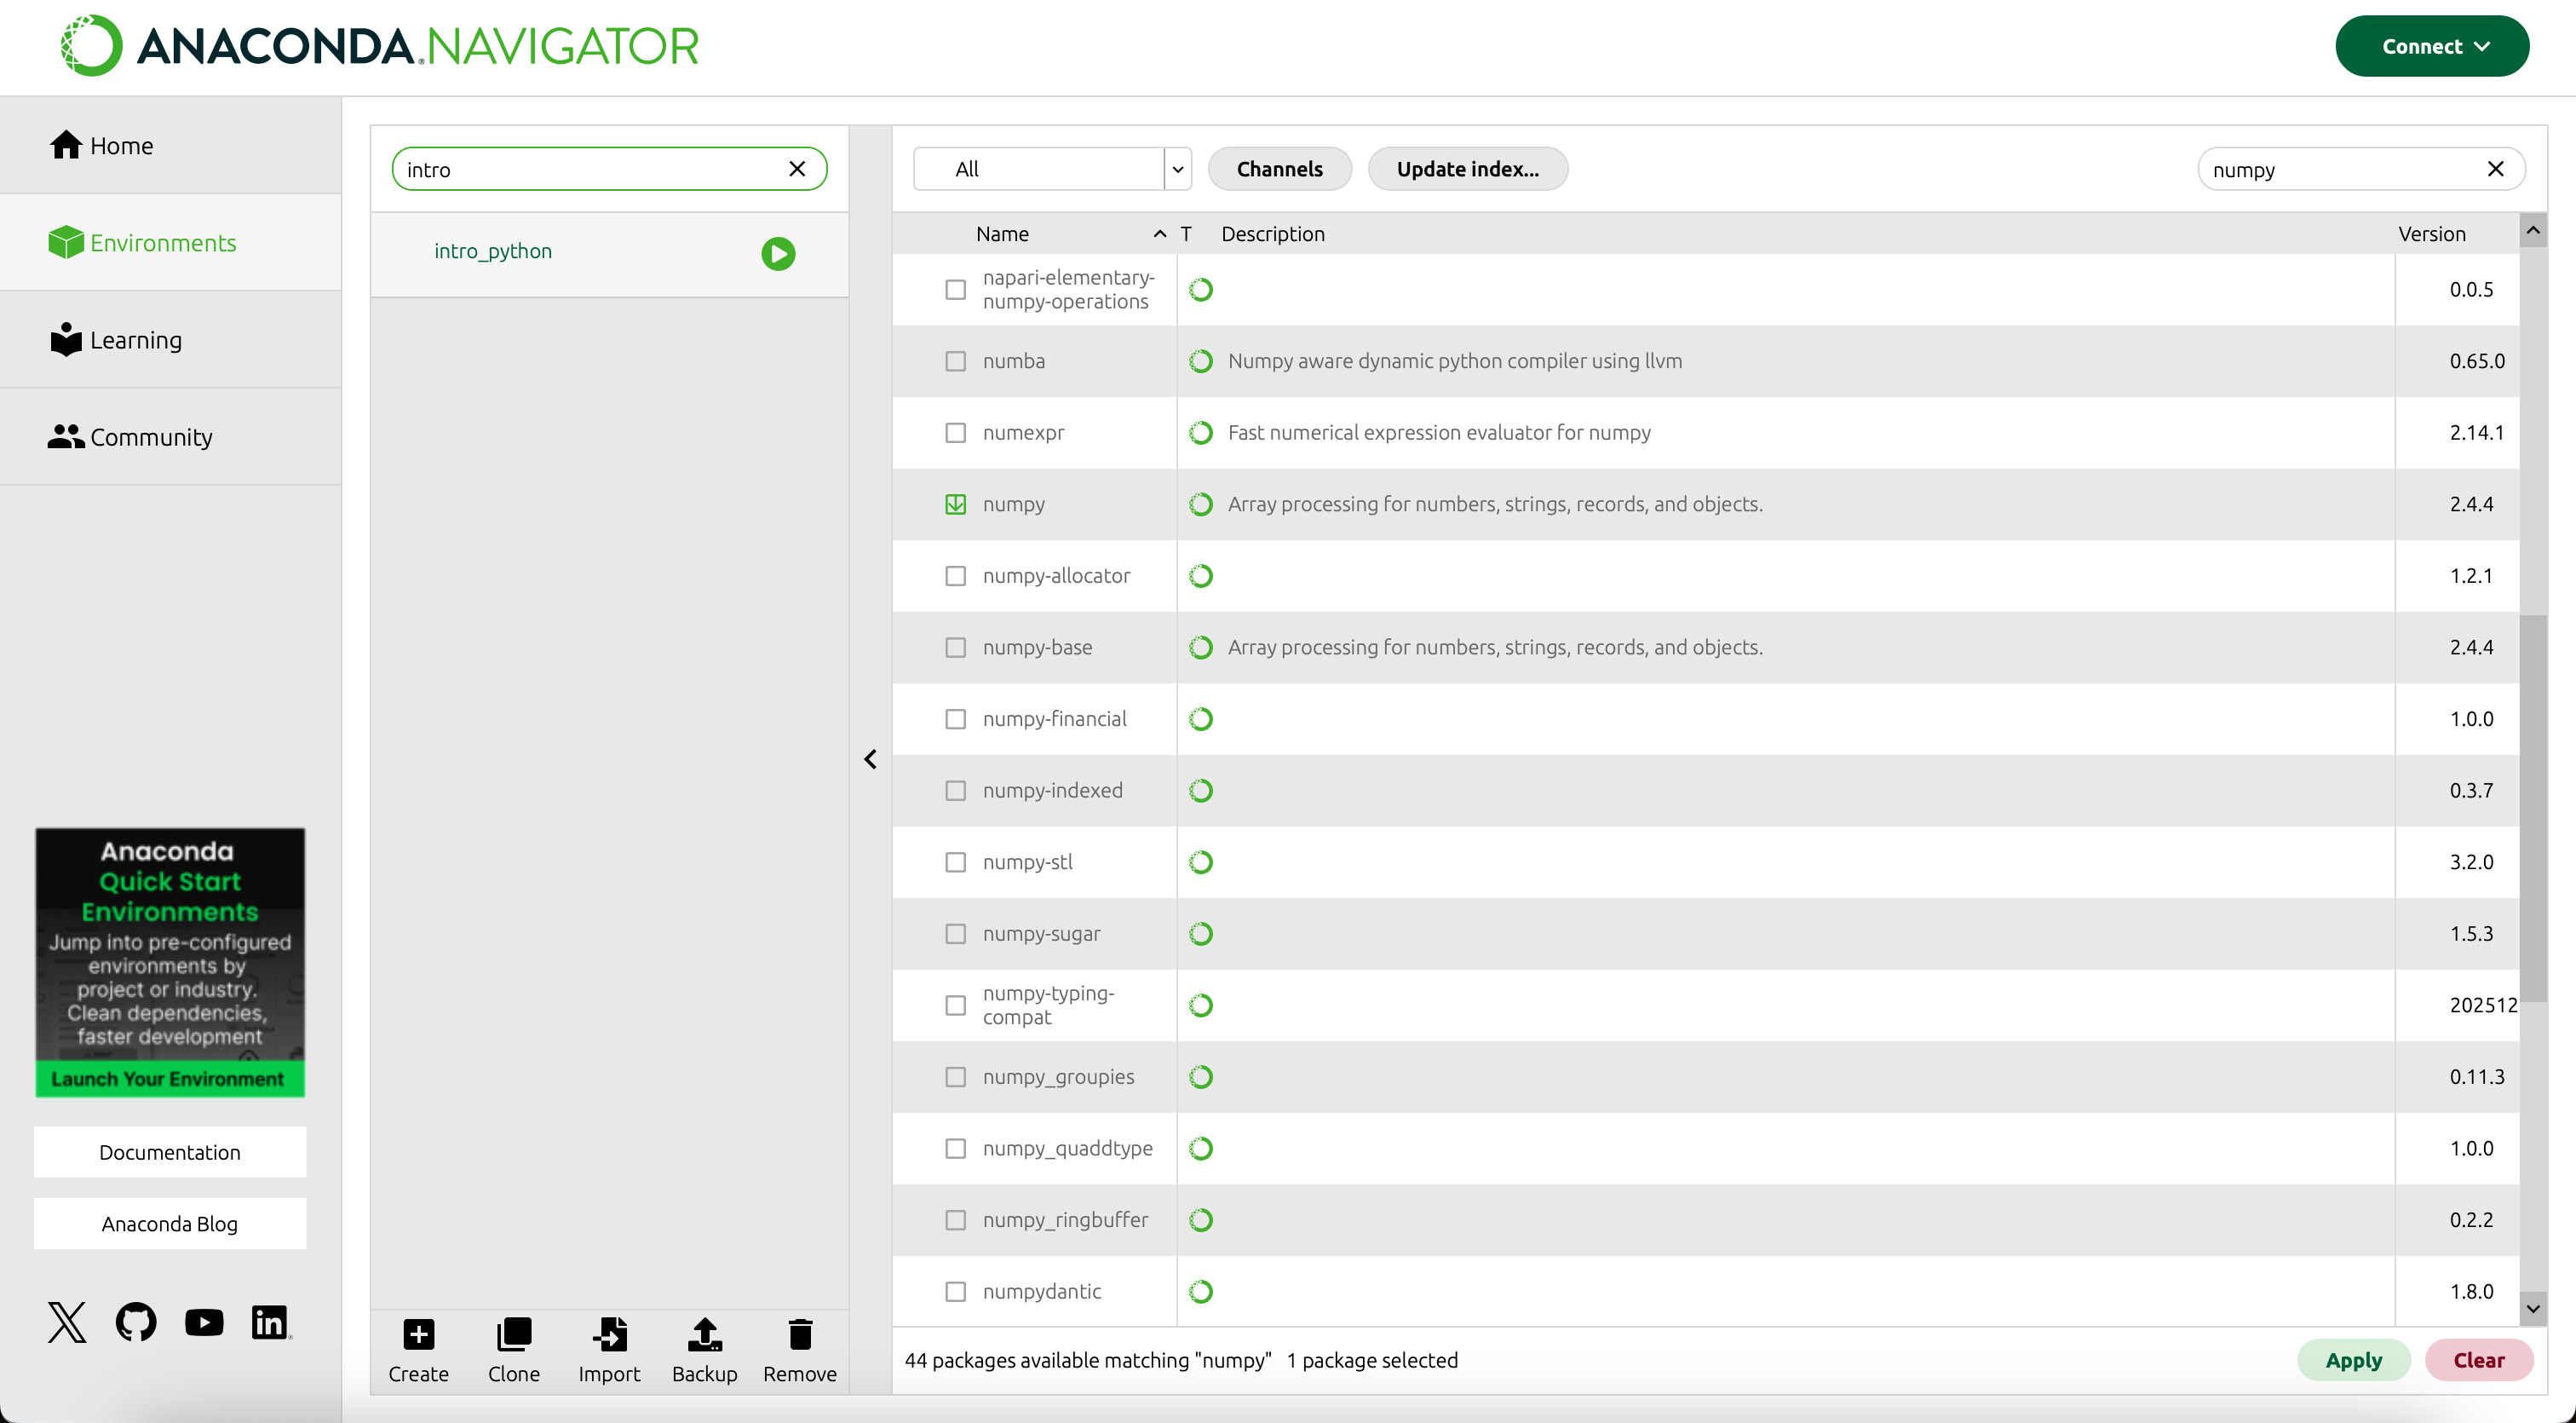Open the GitHub icon link
The image size is (2576, 1423).
[136, 1322]
